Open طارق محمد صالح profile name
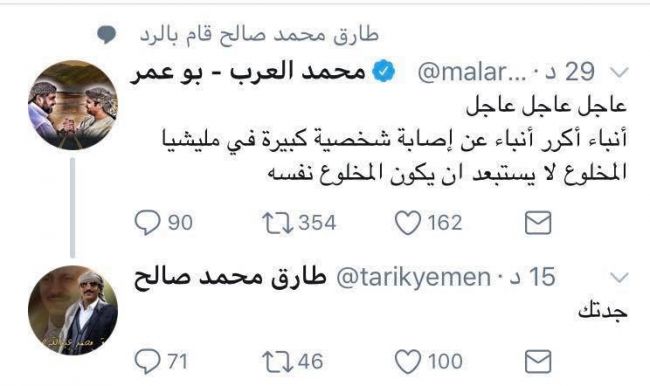Viewport: 650px width, 386px height. point(230,277)
